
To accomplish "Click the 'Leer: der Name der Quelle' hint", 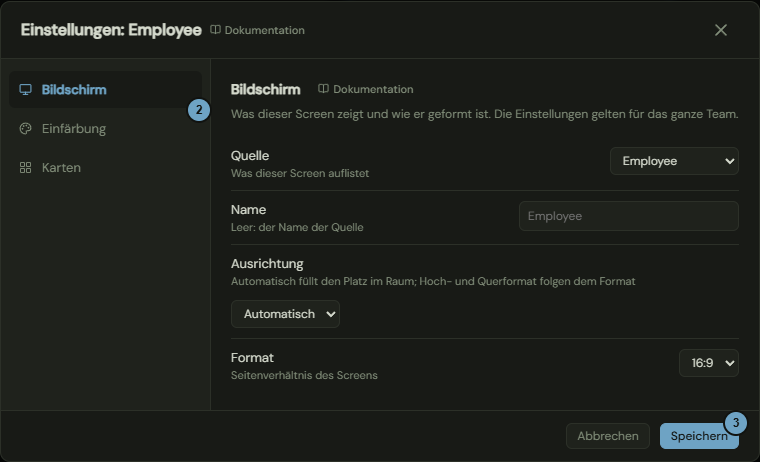I will (297, 227).
